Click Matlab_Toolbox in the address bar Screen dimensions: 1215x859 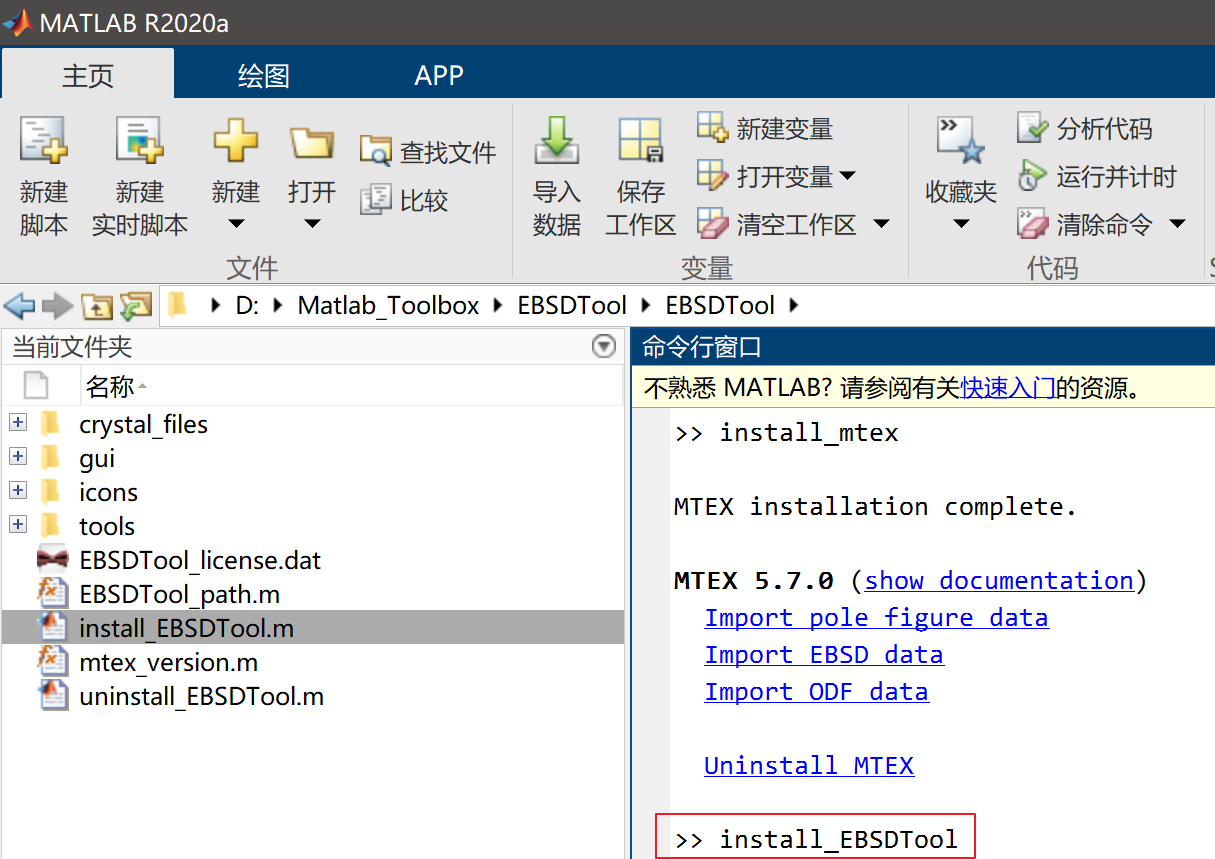click(x=389, y=305)
